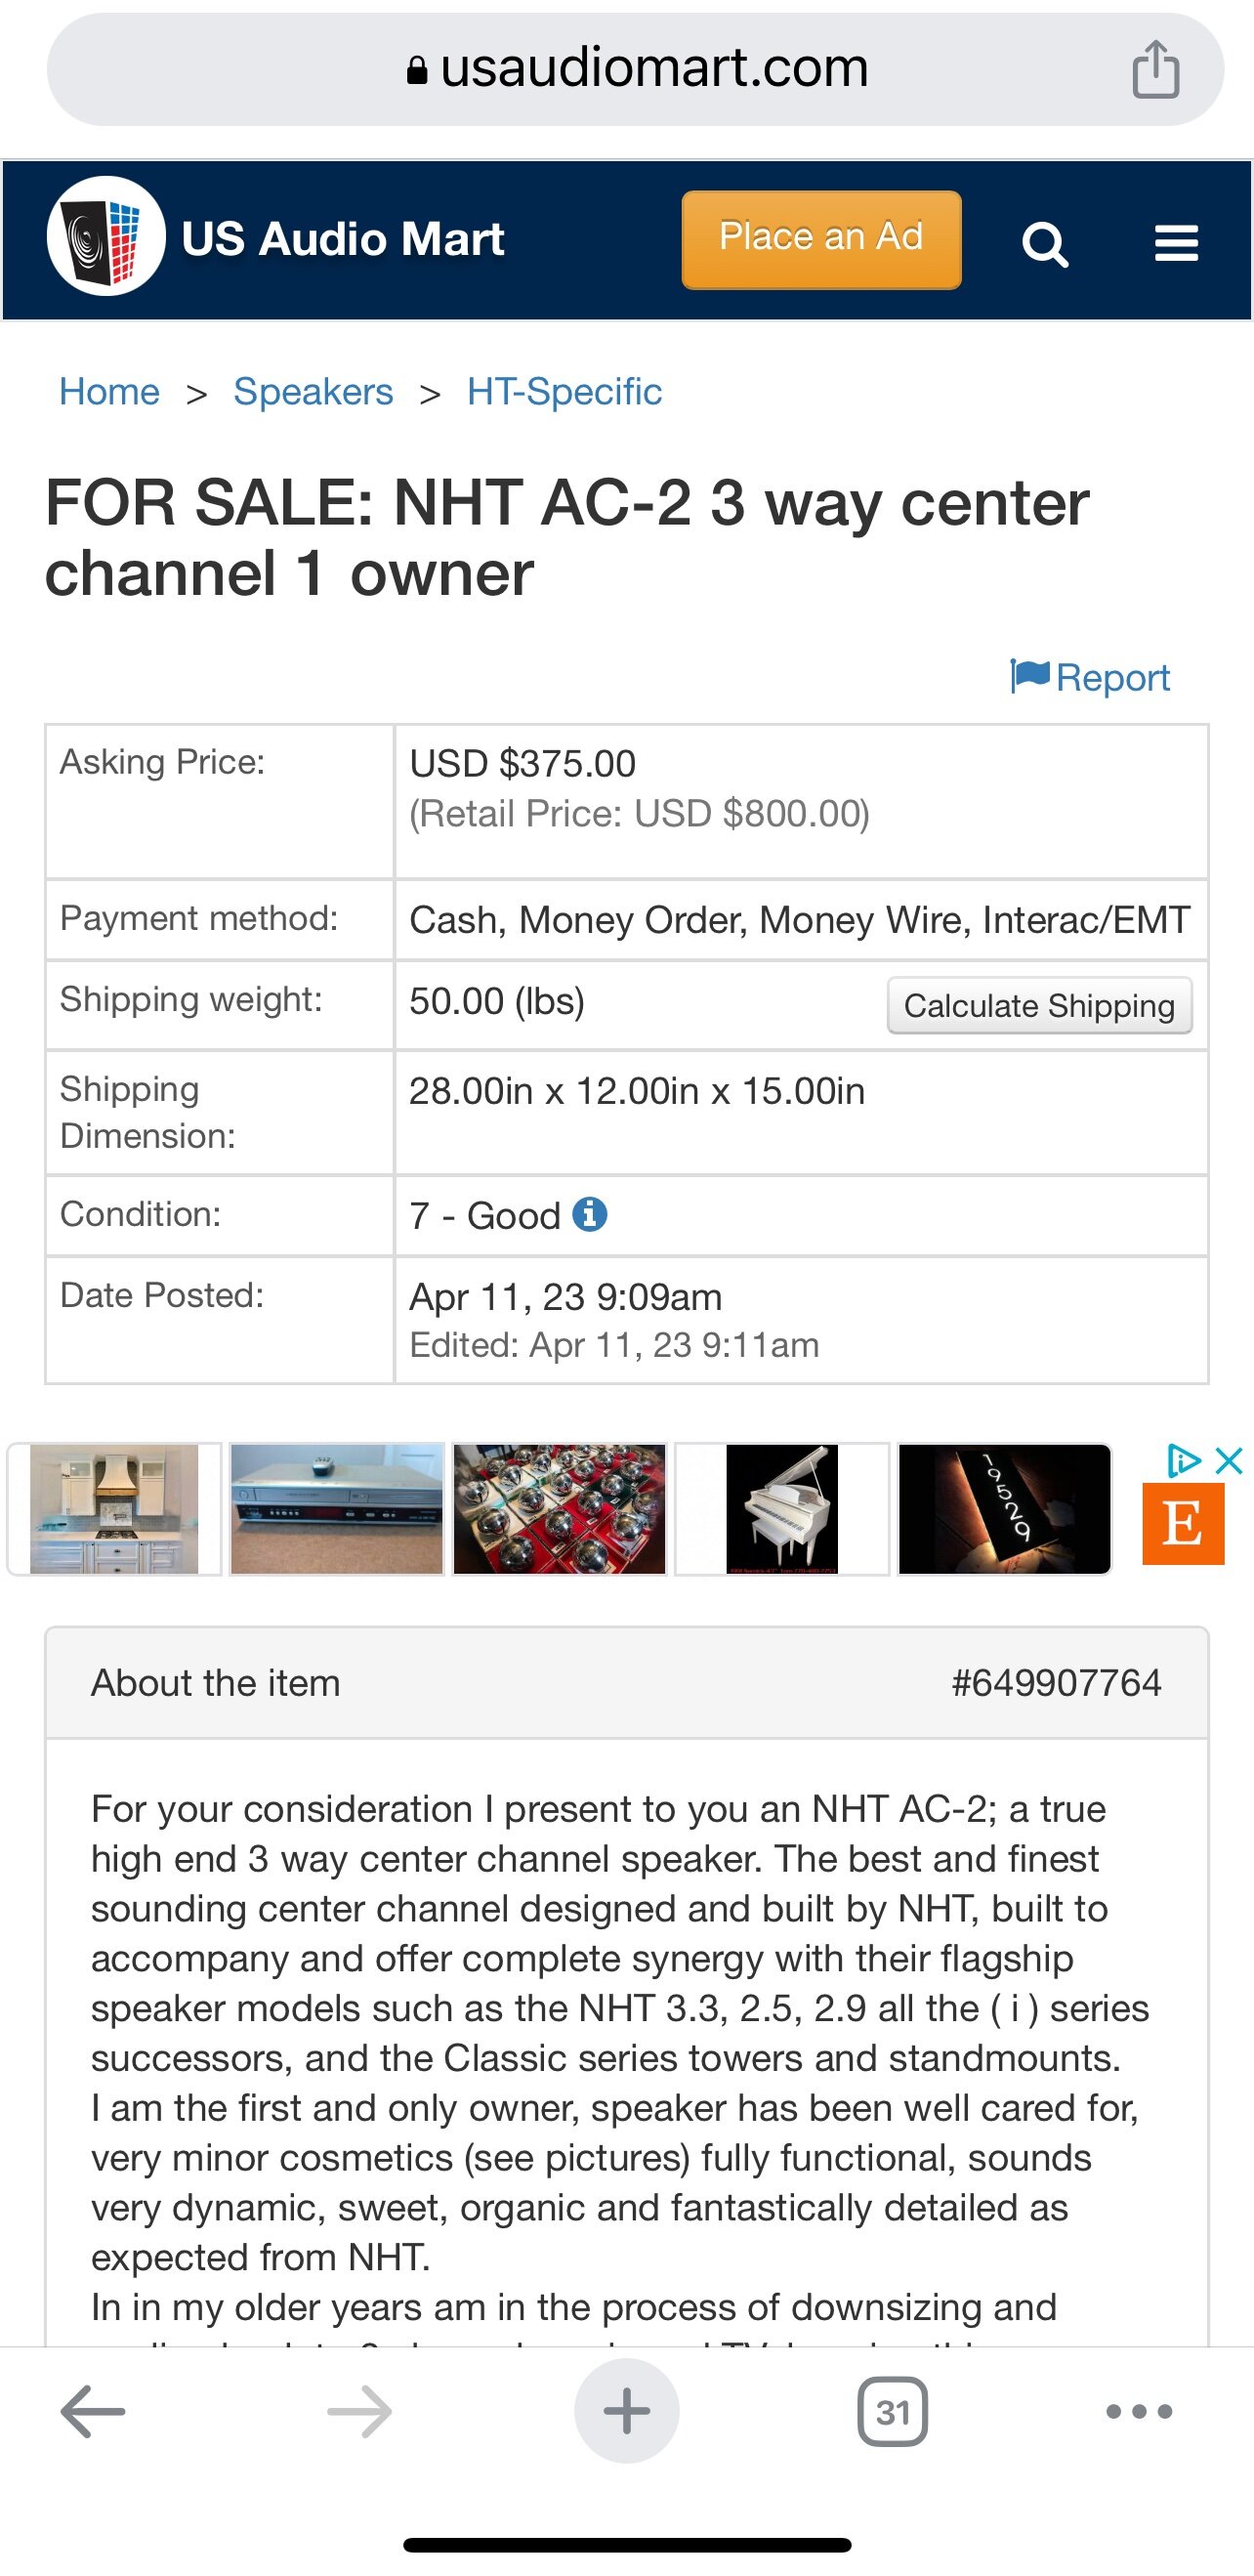Show open tabs counter 31
Viewport: 1254px width, 2576px height.
coord(892,2412)
